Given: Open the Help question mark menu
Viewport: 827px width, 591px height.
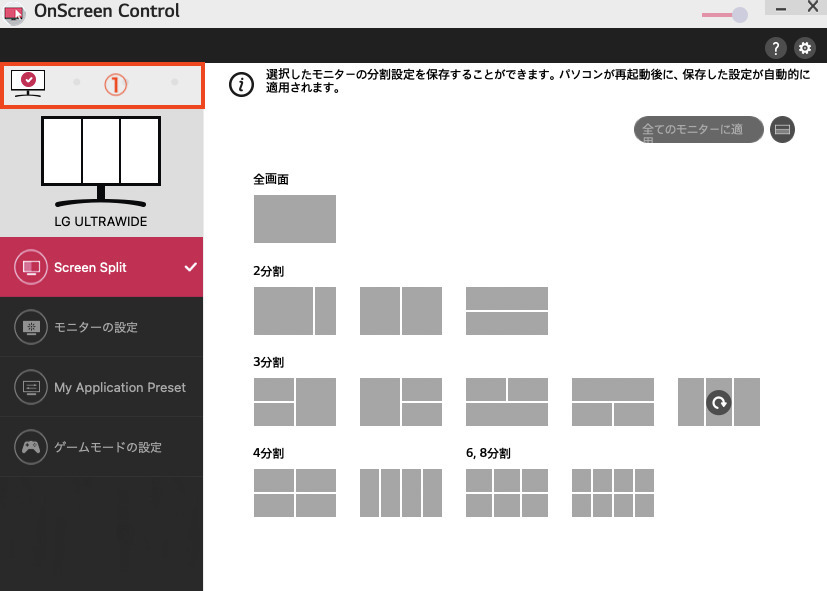Looking at the screenshot, I should pos(775,48).
